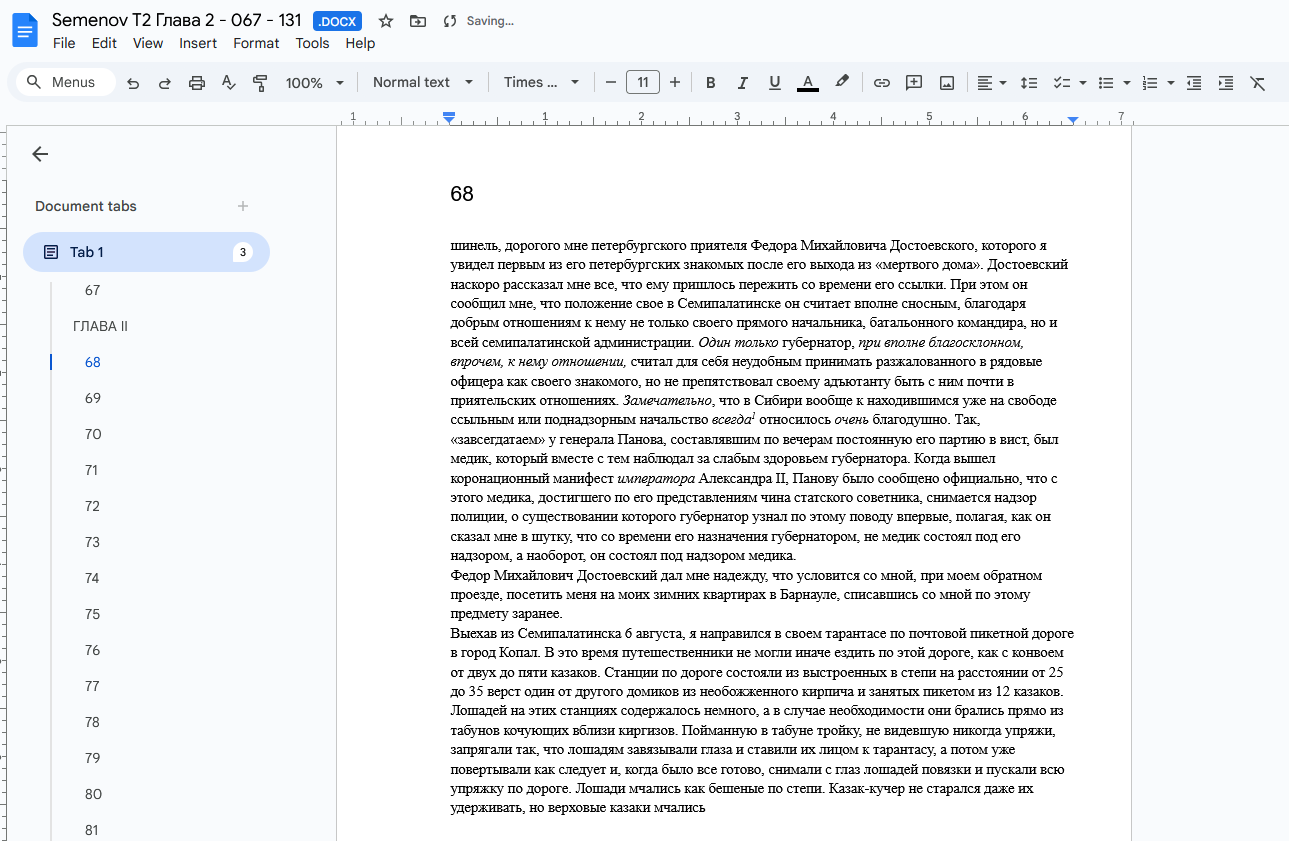The width and height of the screenshot is (1289, 841).
Task: Select the Print icon
Action: point(196,82)
